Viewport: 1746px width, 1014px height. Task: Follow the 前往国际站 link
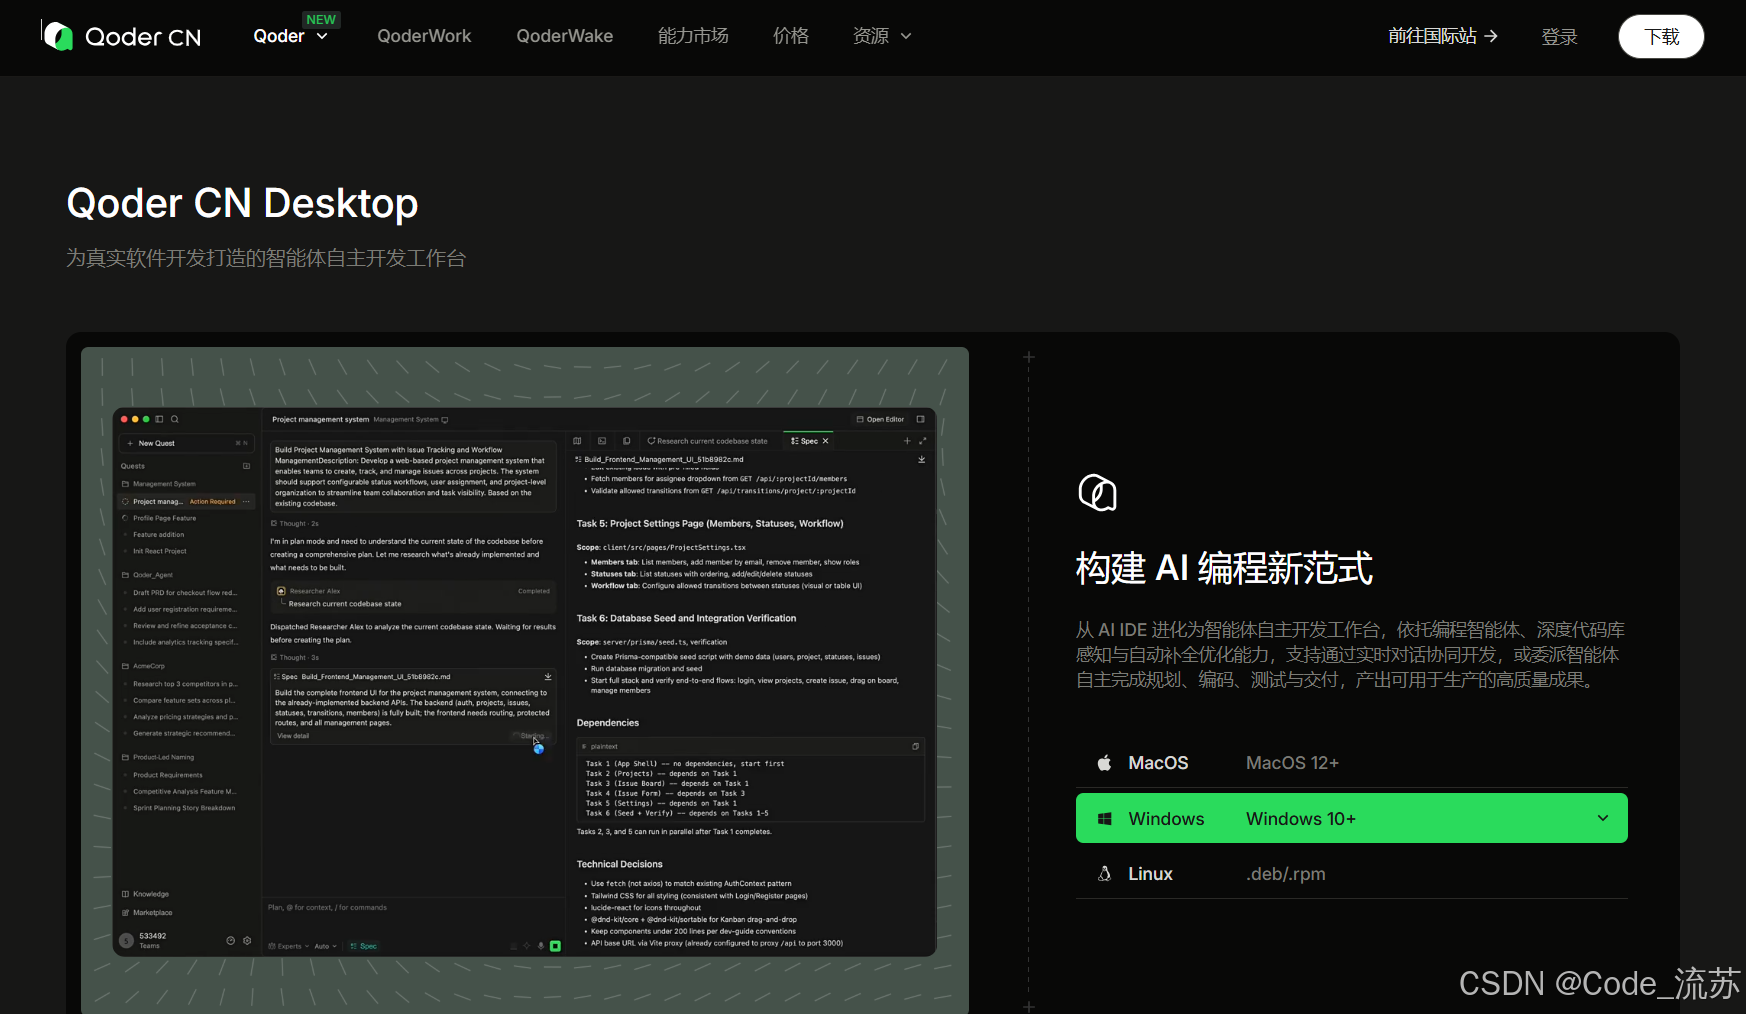click(1443, 36)
